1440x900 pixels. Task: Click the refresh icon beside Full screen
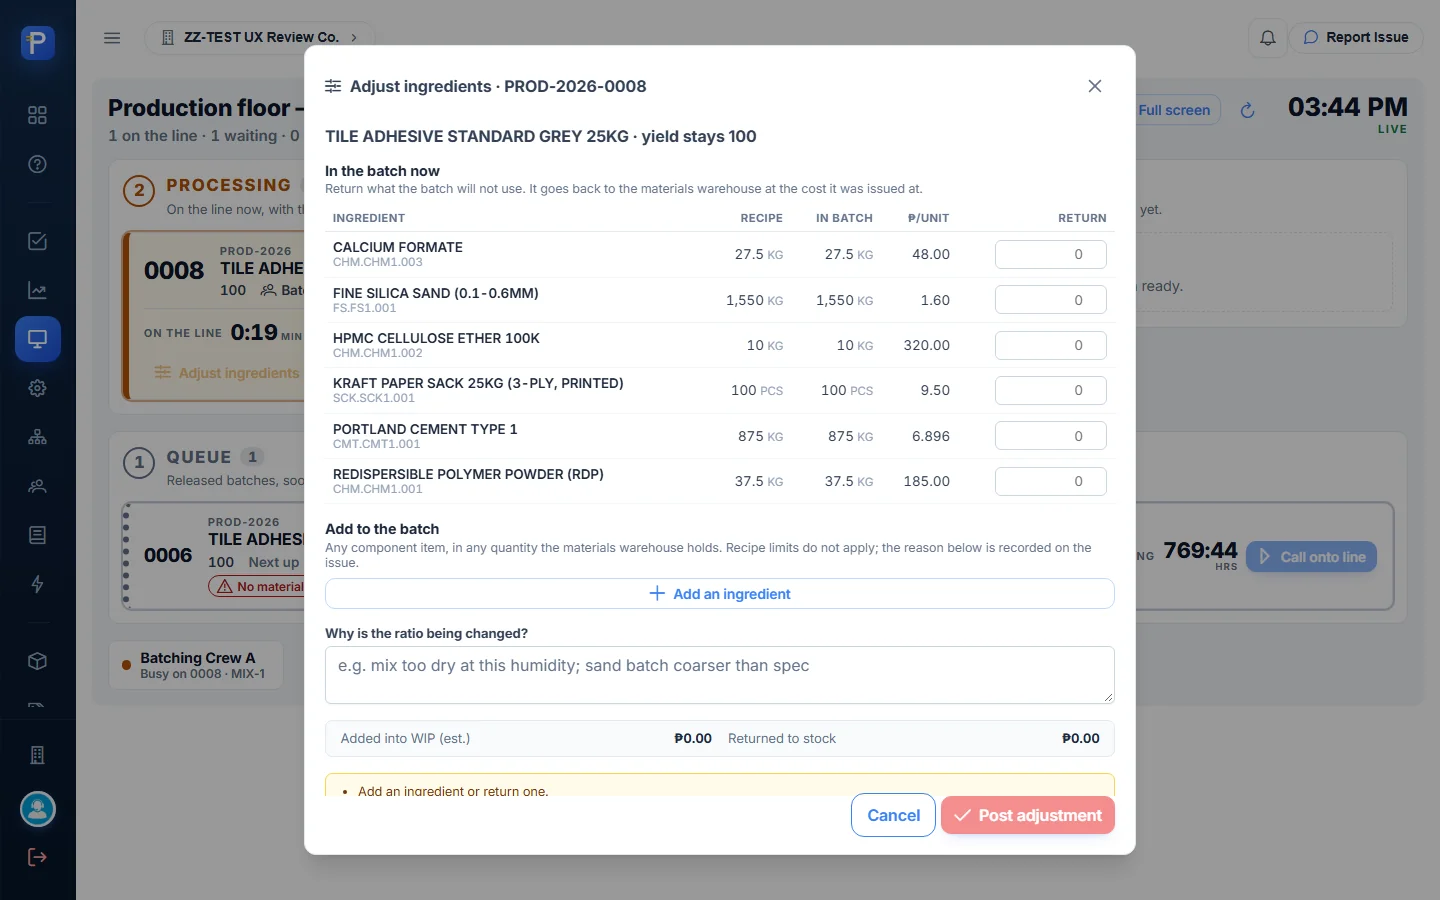click(1247, 110)
